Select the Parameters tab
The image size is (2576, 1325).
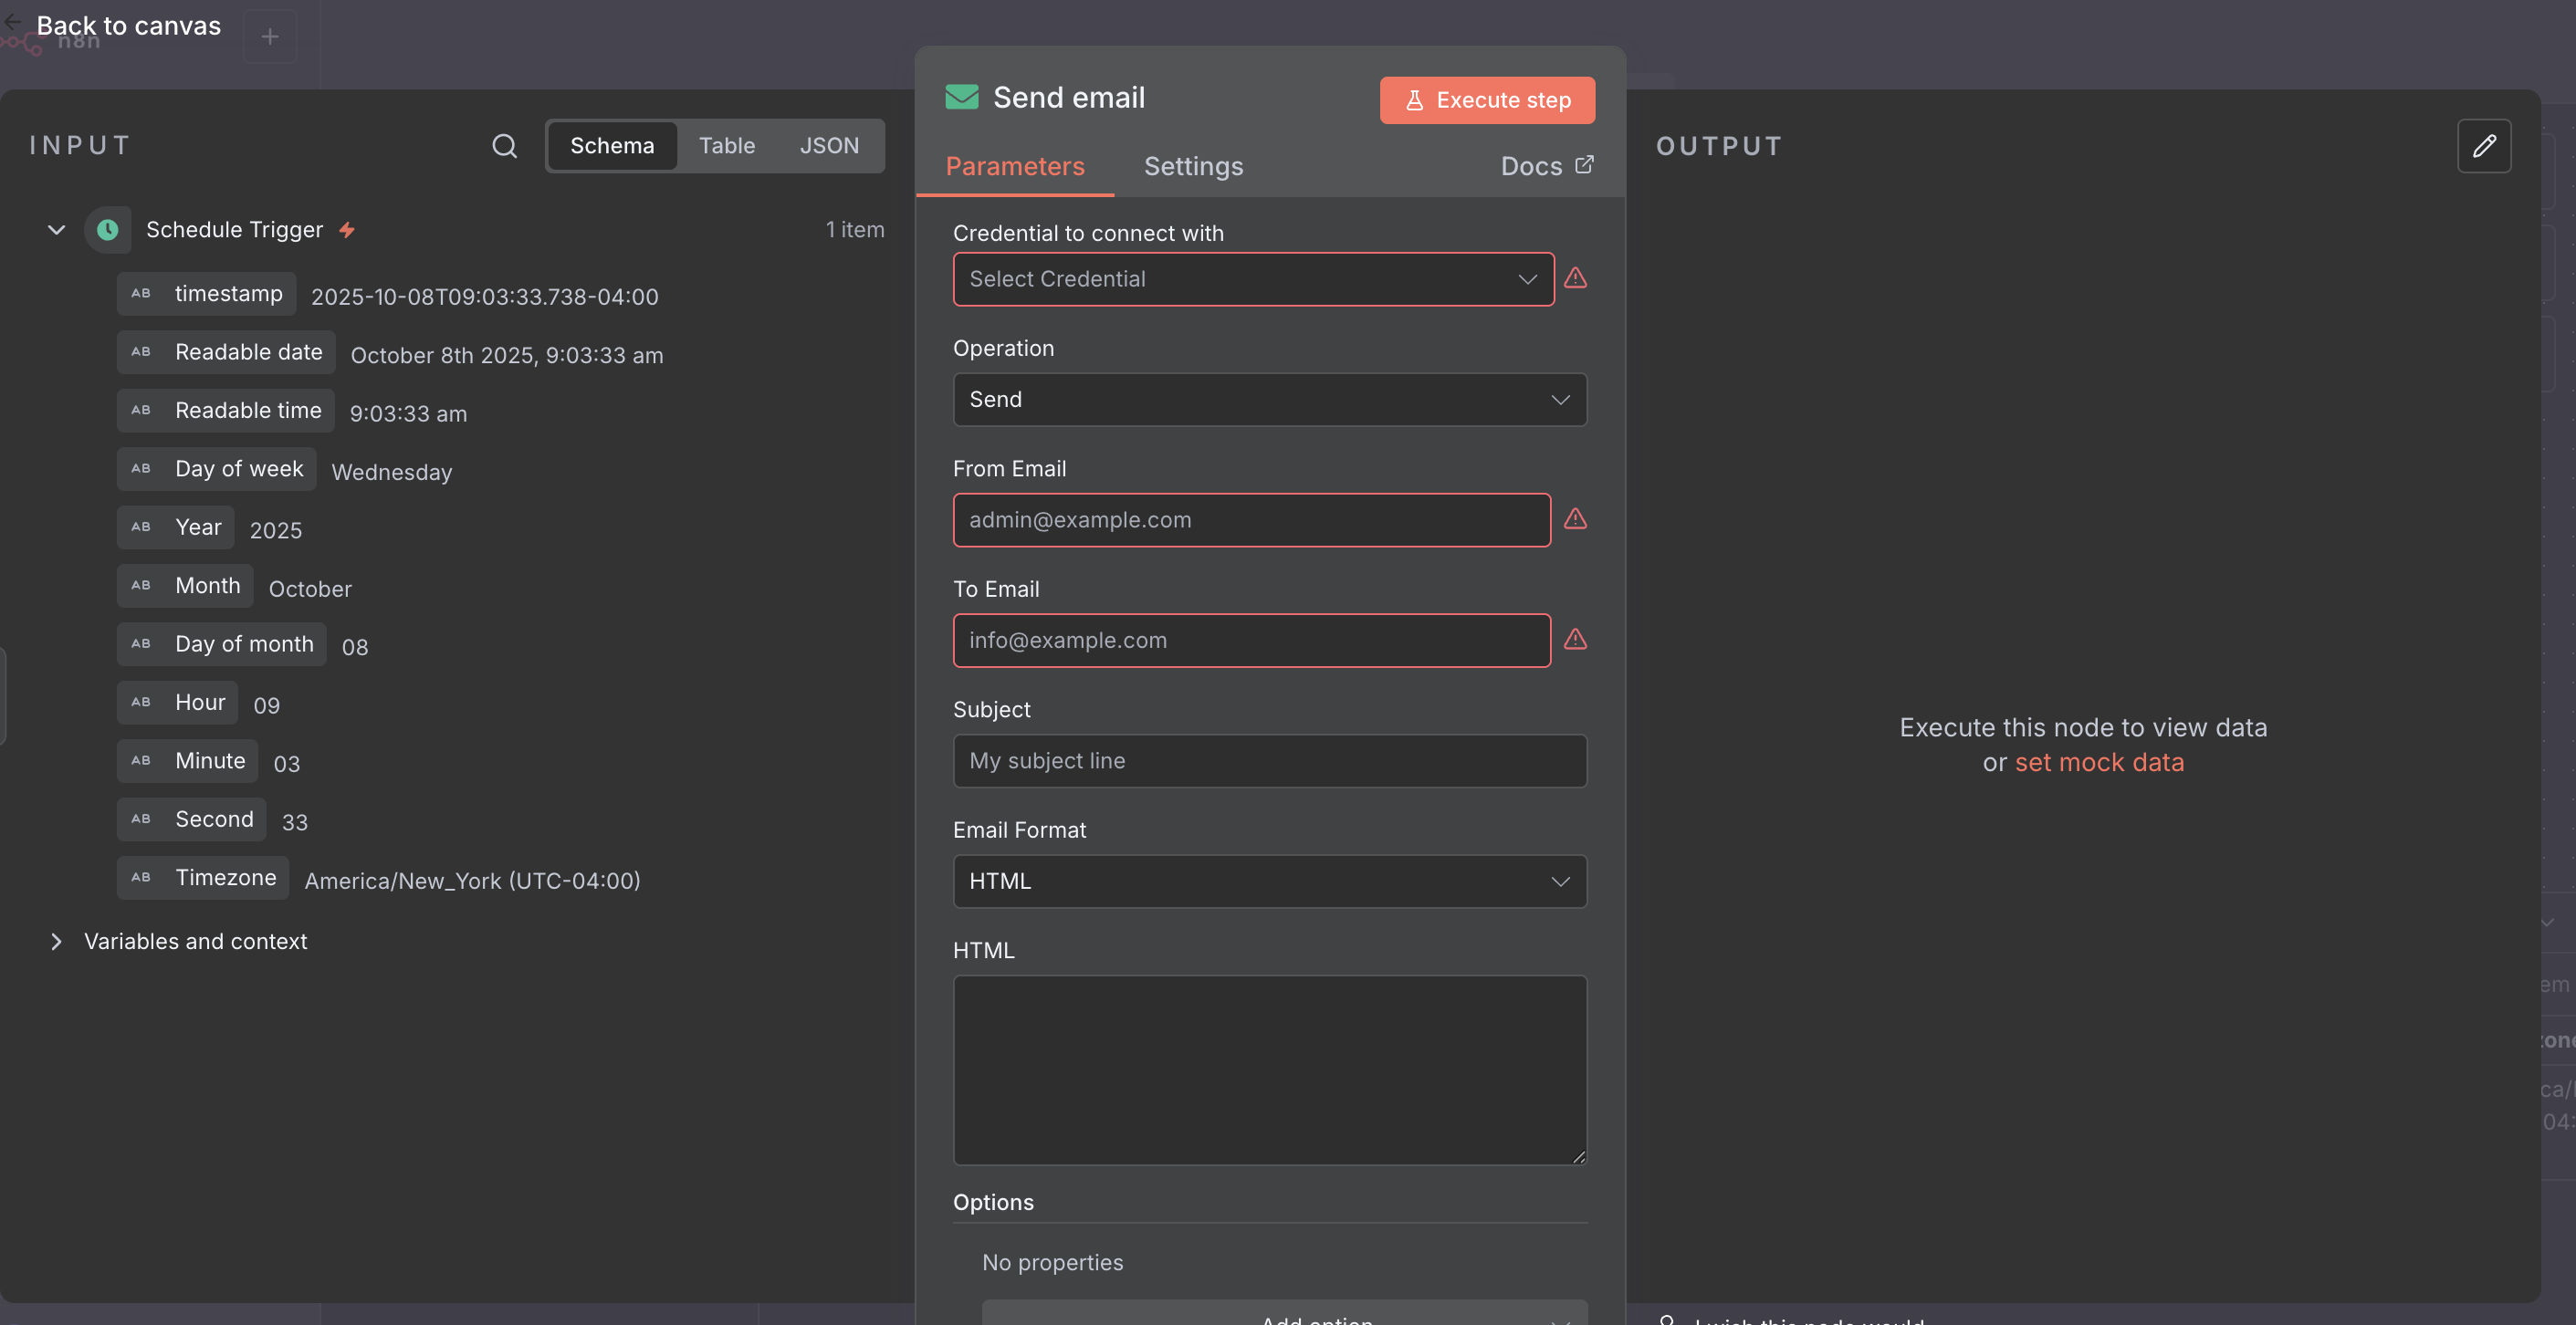(x=1014, y=166)
